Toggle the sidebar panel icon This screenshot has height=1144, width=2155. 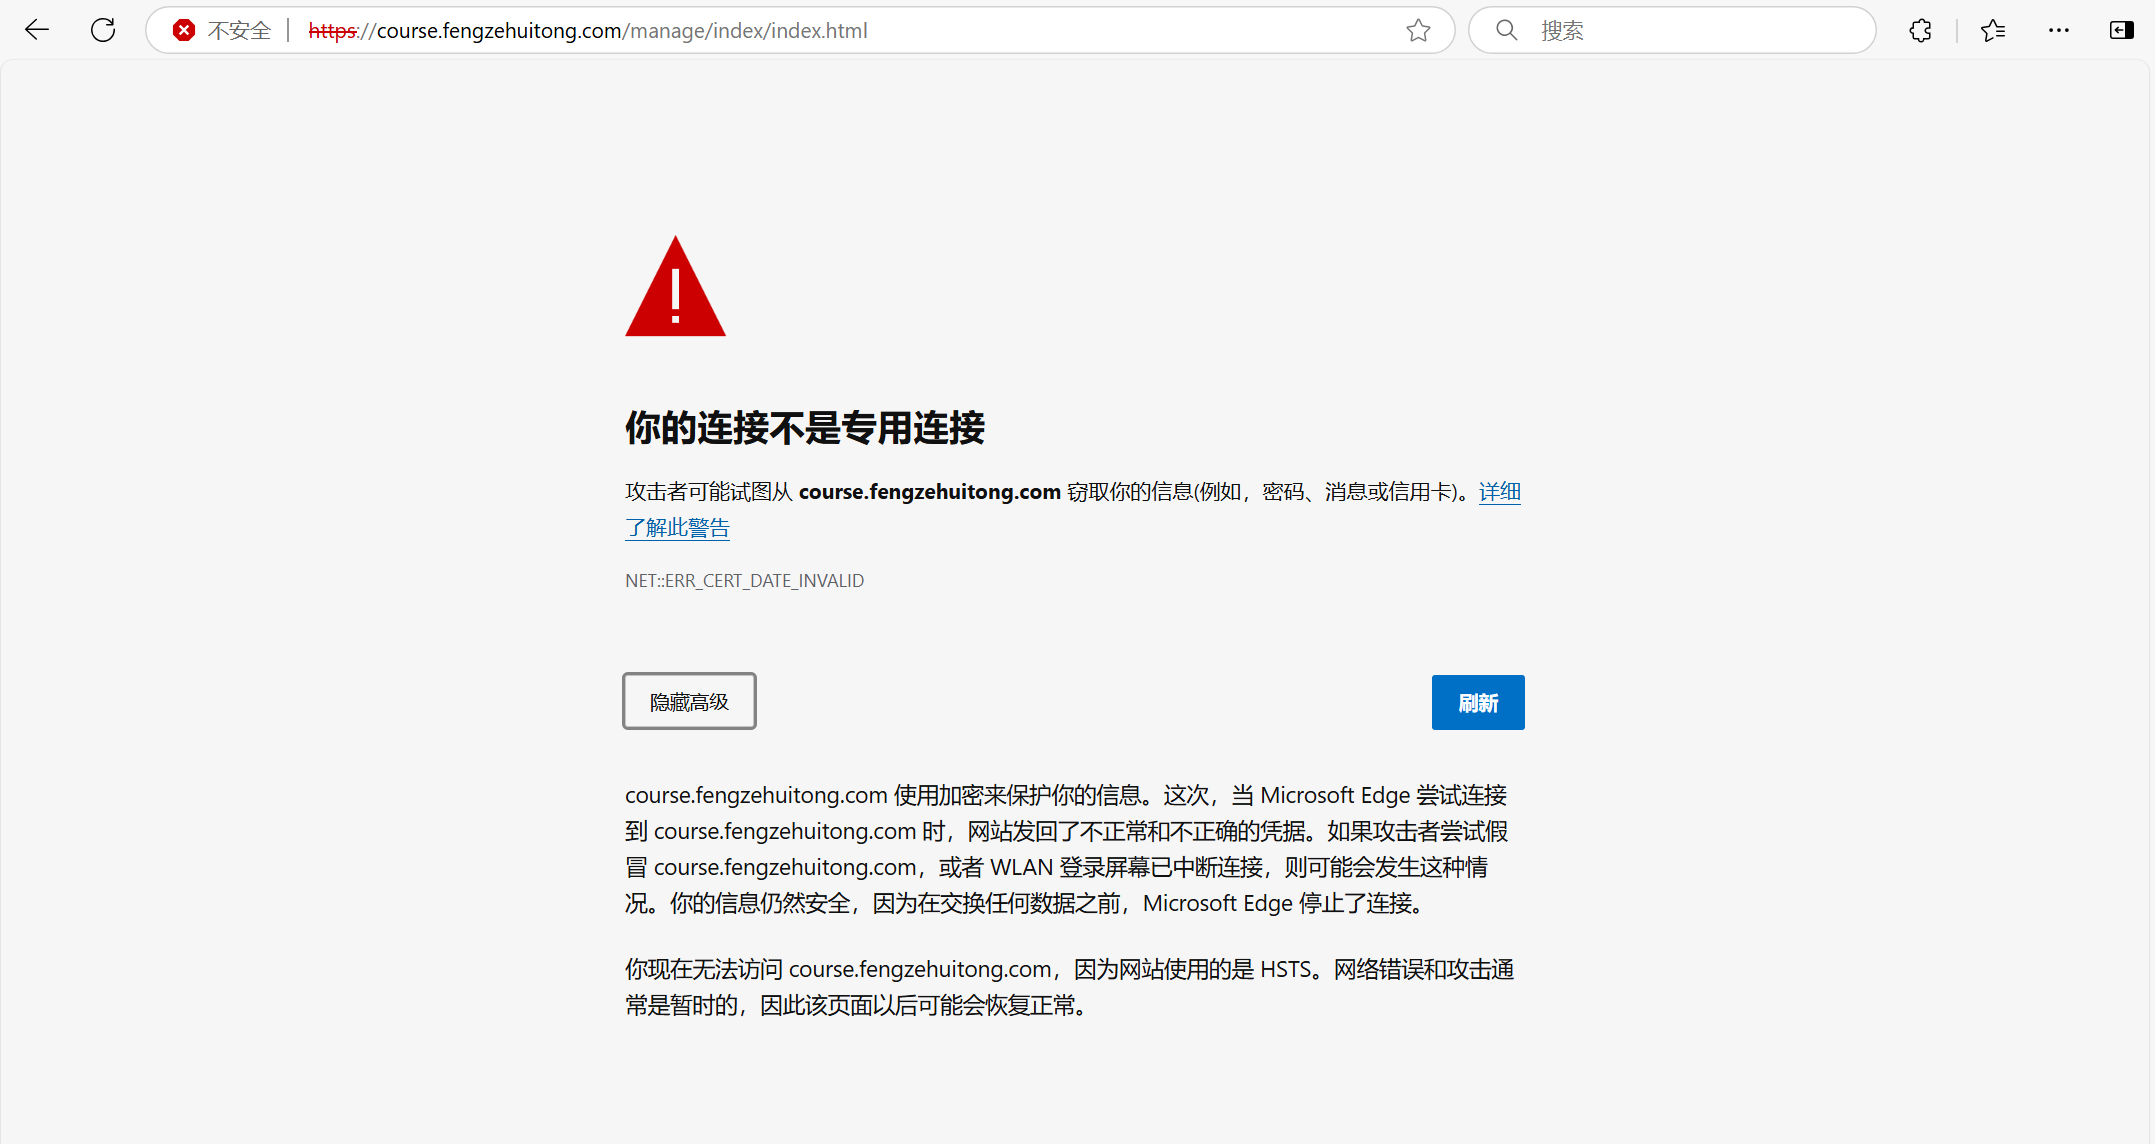point(2121,30)
